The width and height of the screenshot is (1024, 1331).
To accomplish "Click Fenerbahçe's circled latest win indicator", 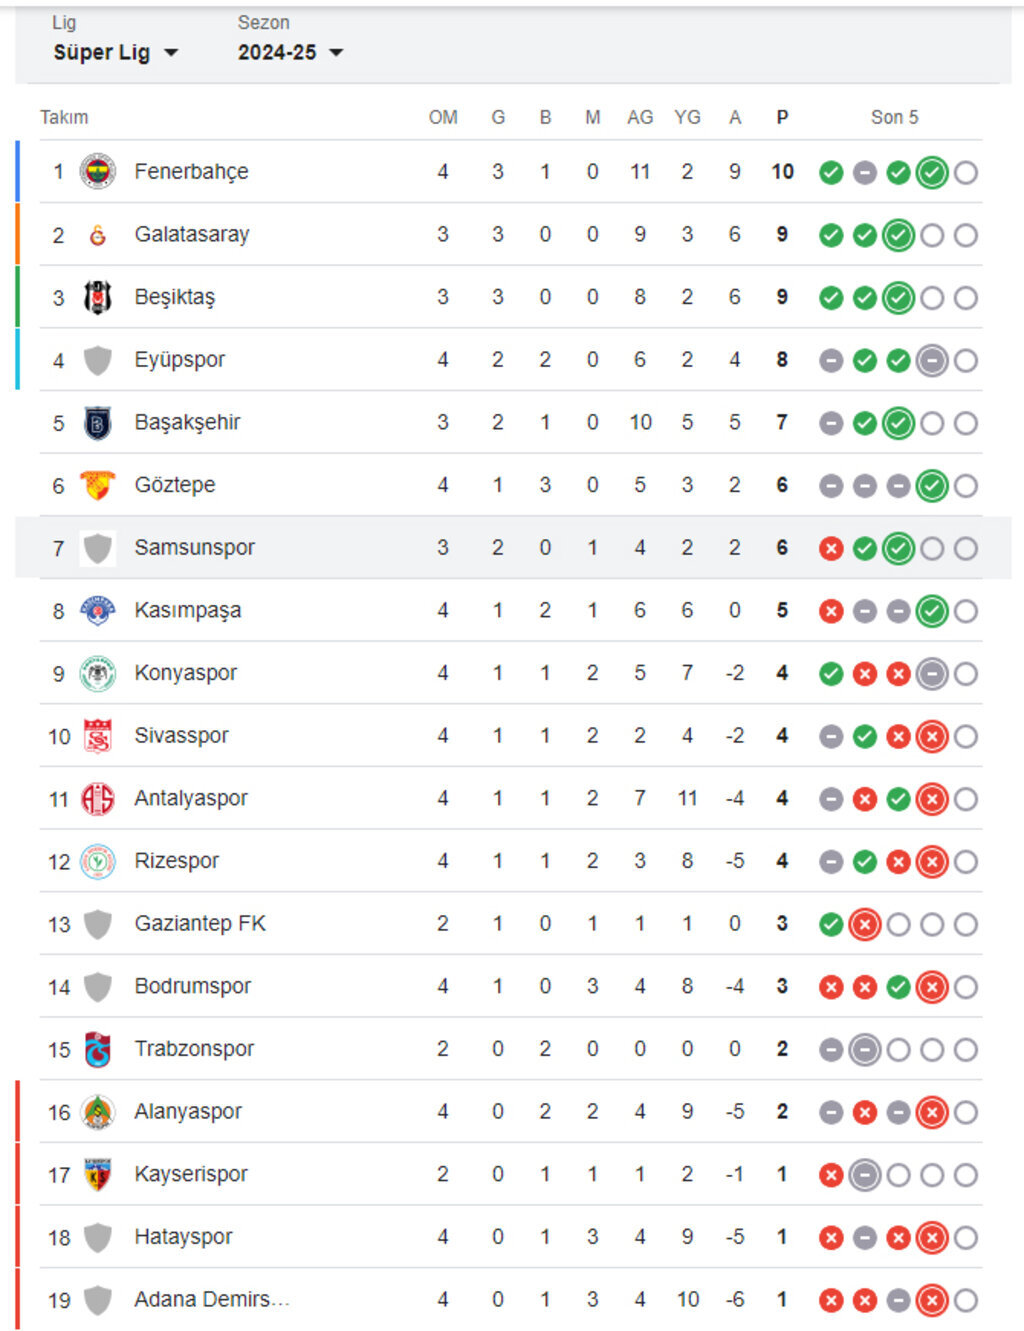I will point(932,173).
